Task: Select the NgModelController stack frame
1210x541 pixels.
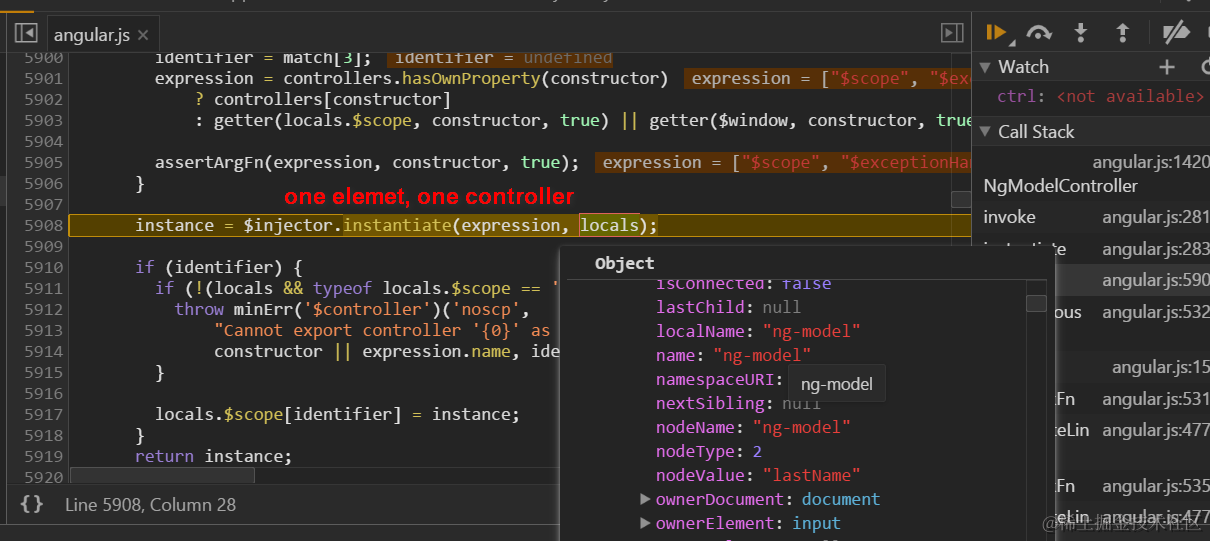Action: coord(1060,186)
